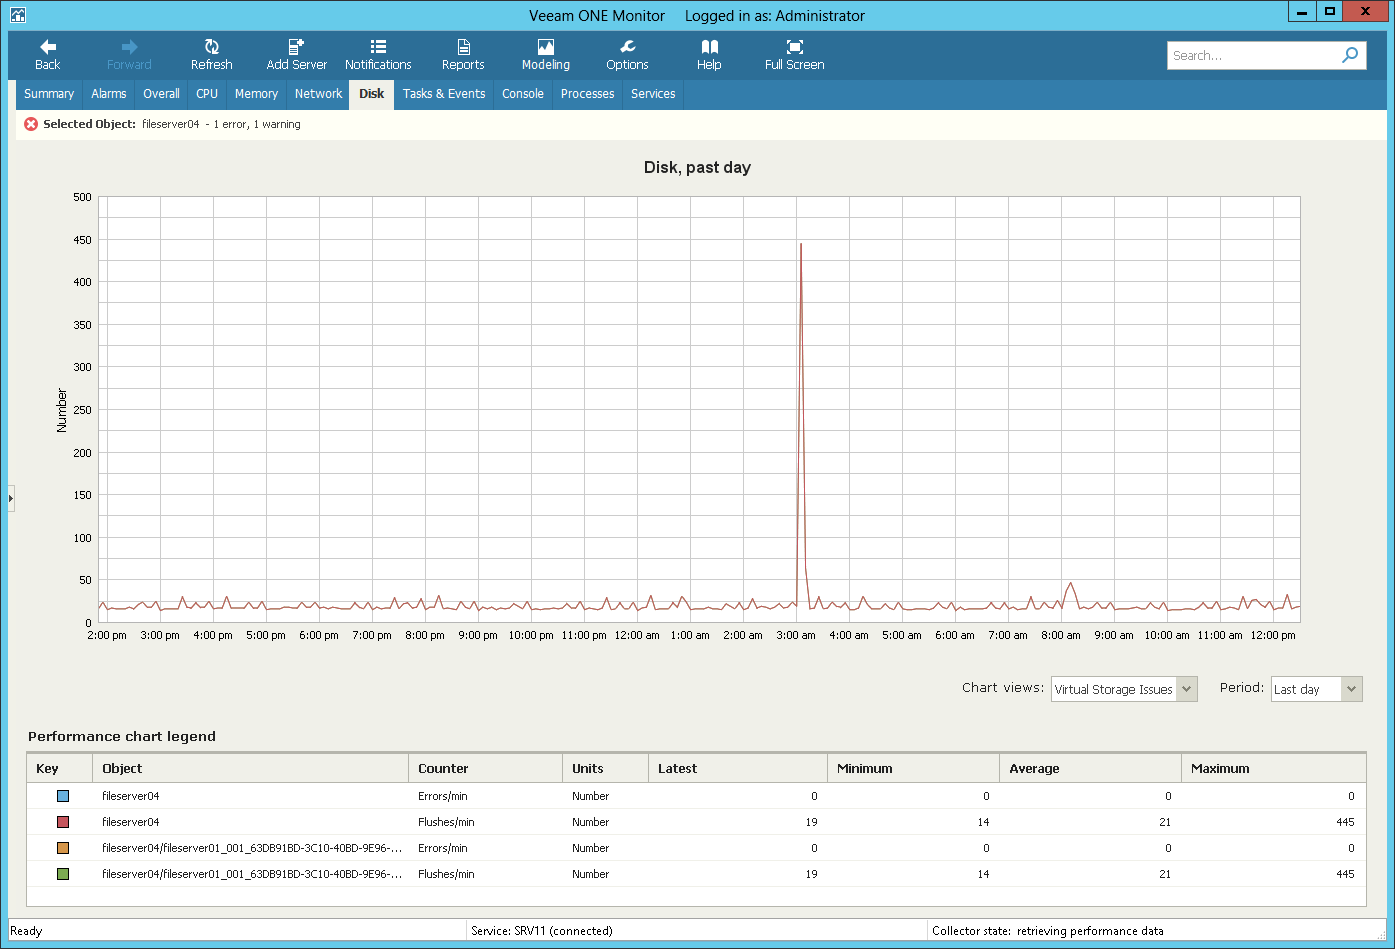Click the 'Disk, past day' chart title
This screenshot has height=949, width=1395.
697,167
